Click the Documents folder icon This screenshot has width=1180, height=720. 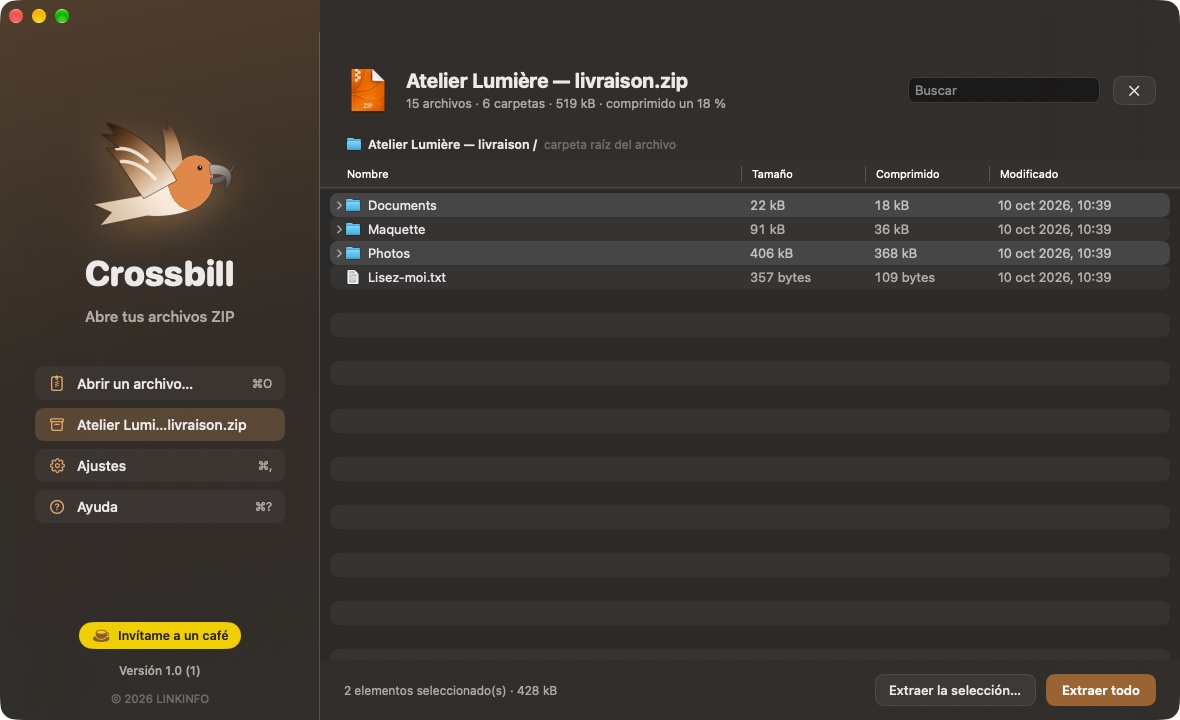coord(353,205)
